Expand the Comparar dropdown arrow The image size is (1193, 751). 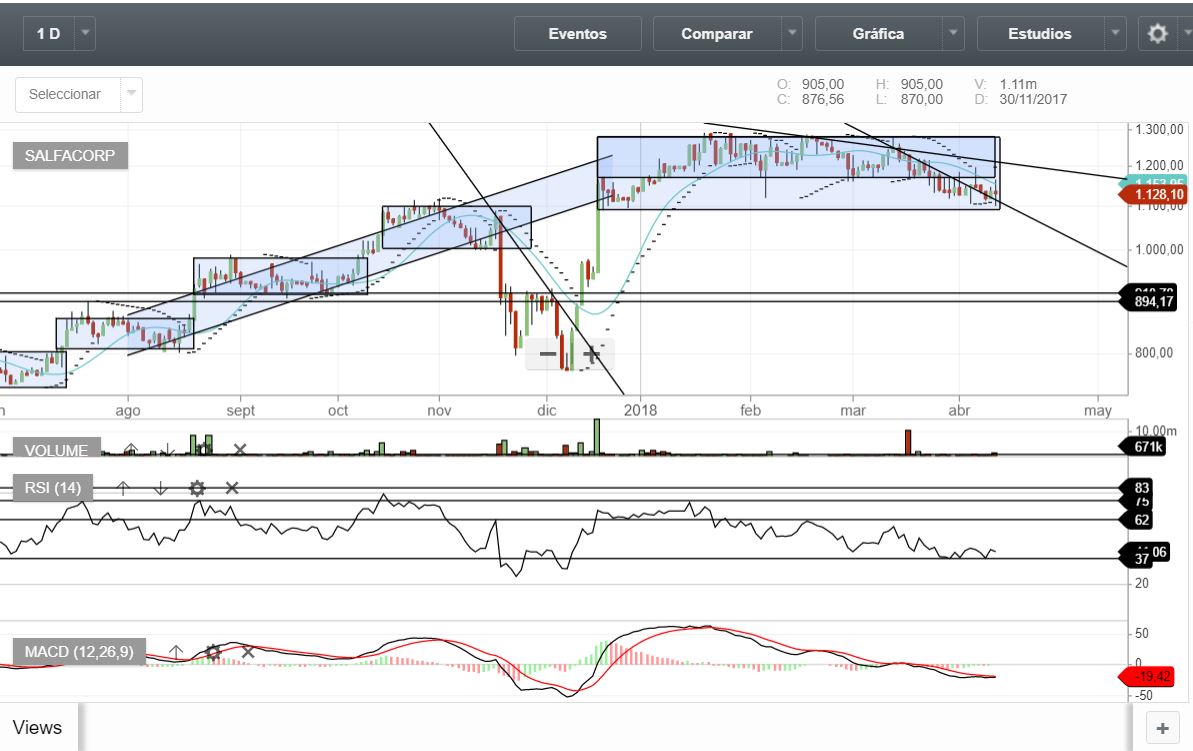coord(792,34)
